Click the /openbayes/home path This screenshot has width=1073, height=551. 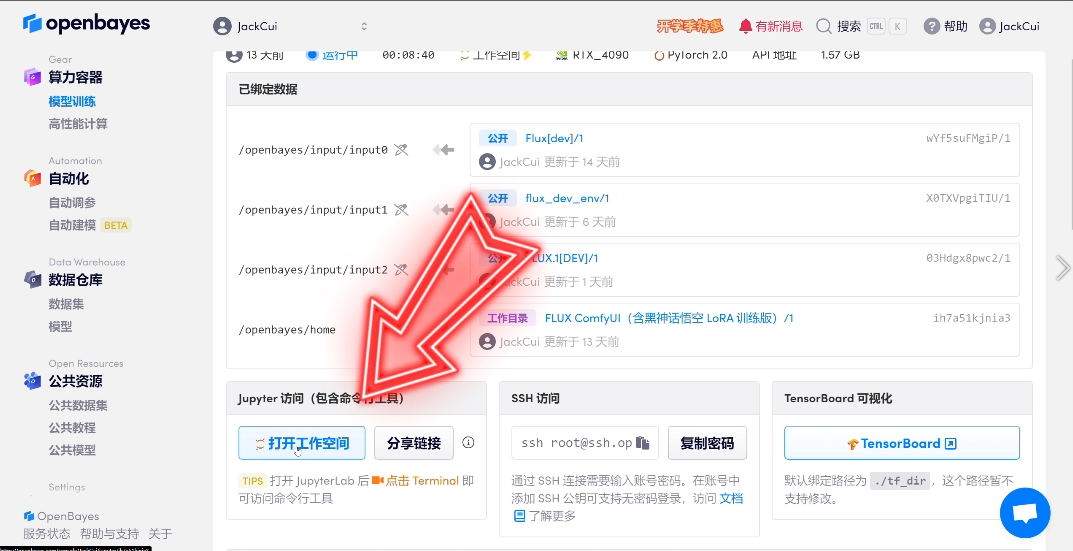click(287, 330)
